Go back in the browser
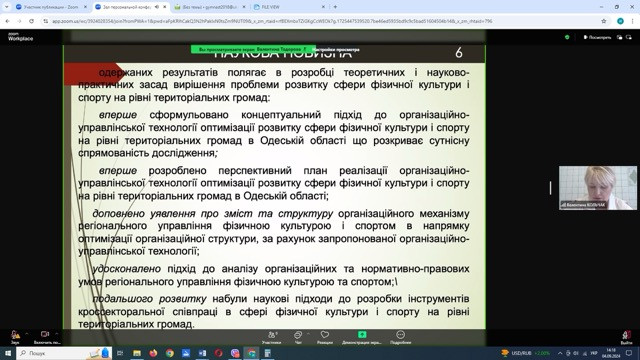This screenshot has height=360, width=640. 7,21
